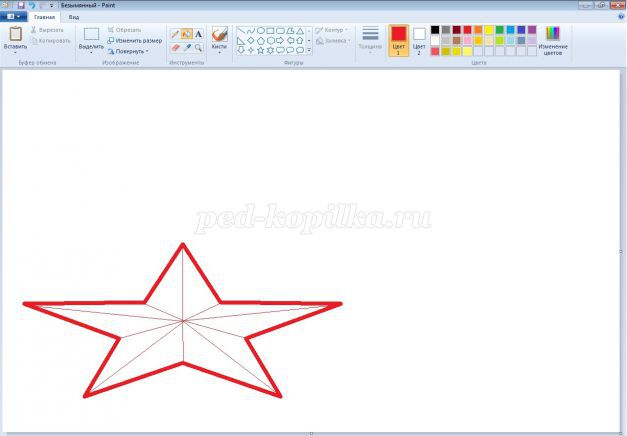627x436 pixels.
Task: Open the Thickness (Толщина) dropdown
Action: point(370,39)
